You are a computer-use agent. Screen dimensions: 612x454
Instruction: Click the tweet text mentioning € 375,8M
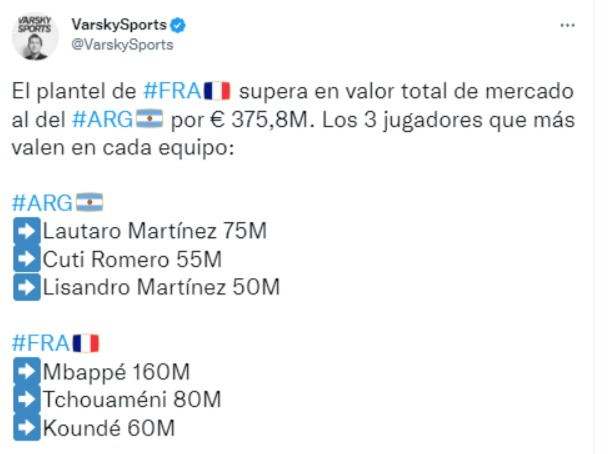pos(293,119)
